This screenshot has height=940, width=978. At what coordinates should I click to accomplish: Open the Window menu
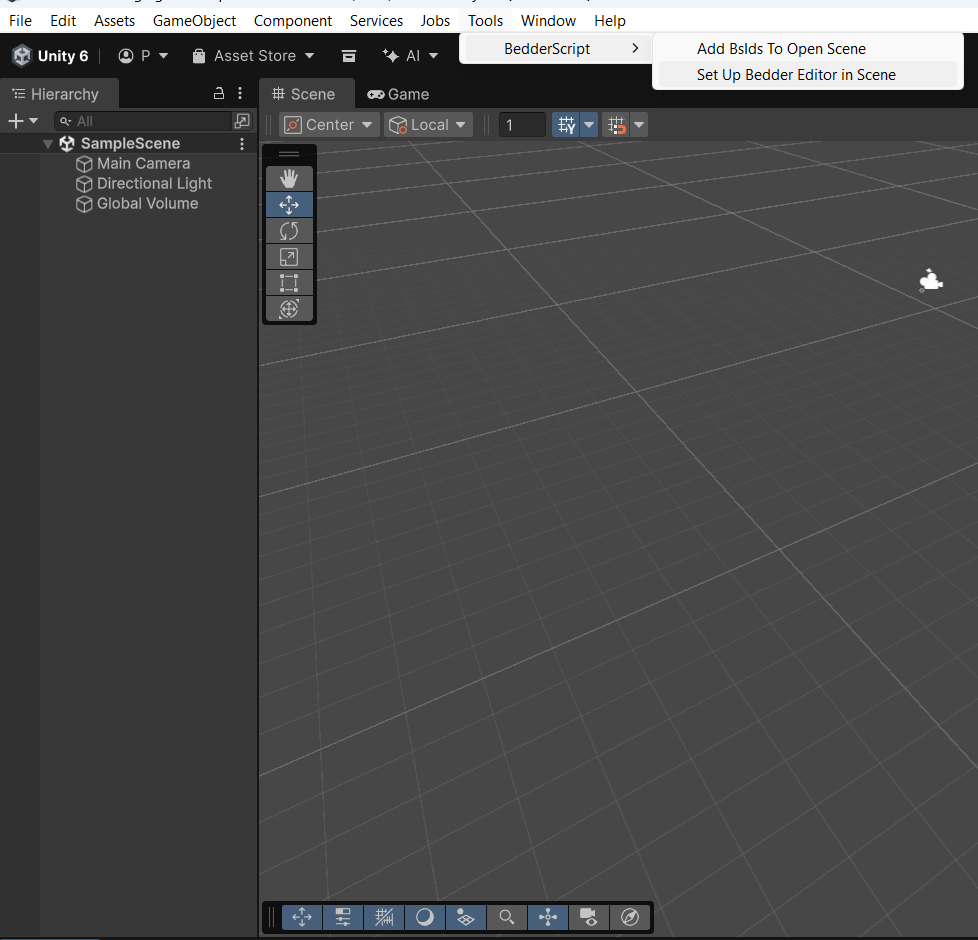pos(548,21)
